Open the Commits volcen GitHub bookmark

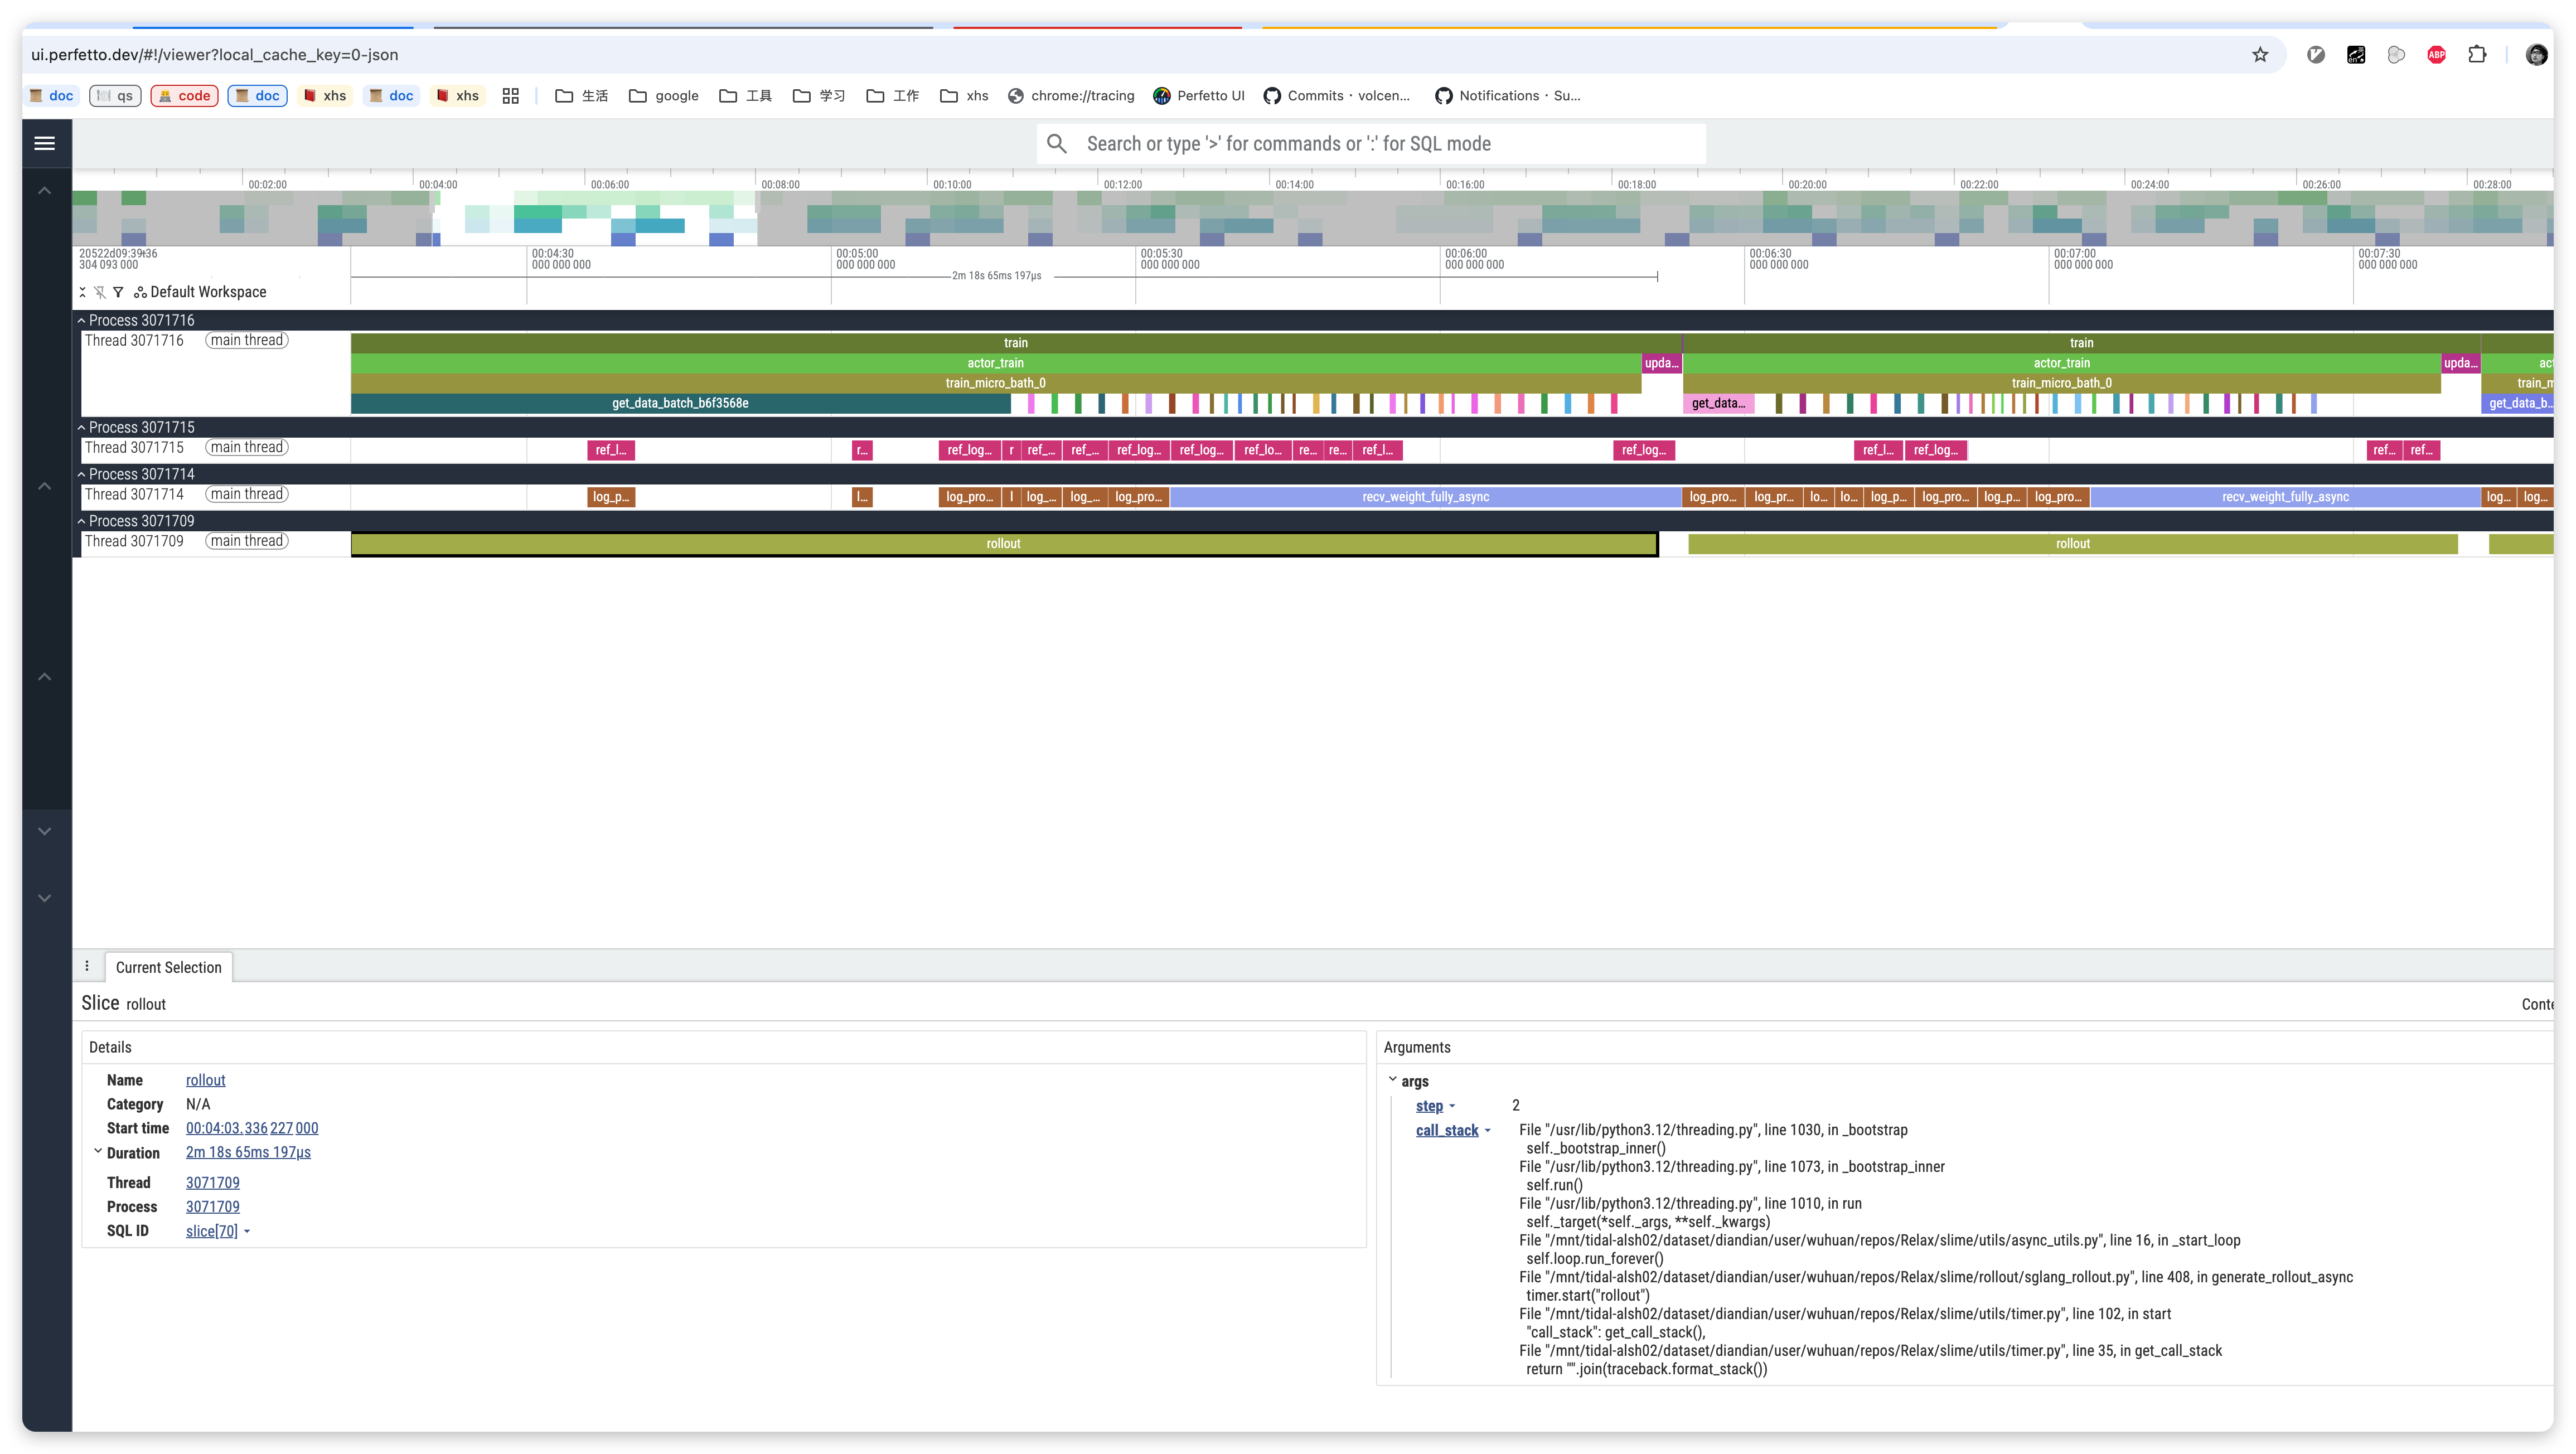(1337, 96)
